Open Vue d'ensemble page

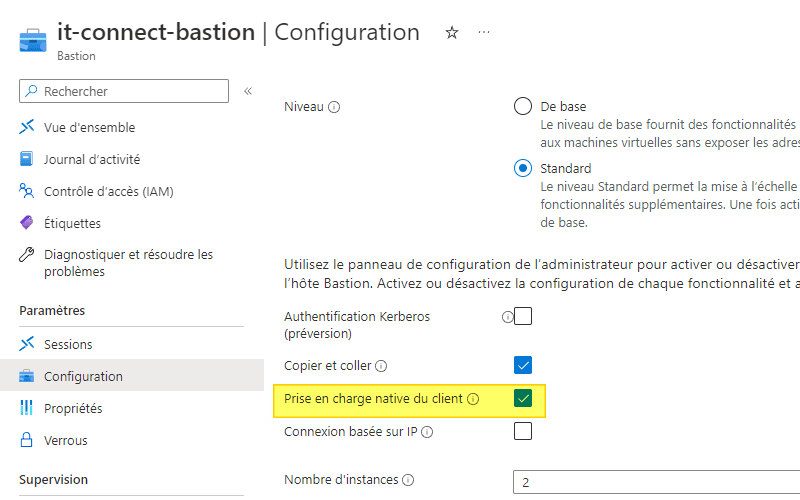tap(89, 127)
